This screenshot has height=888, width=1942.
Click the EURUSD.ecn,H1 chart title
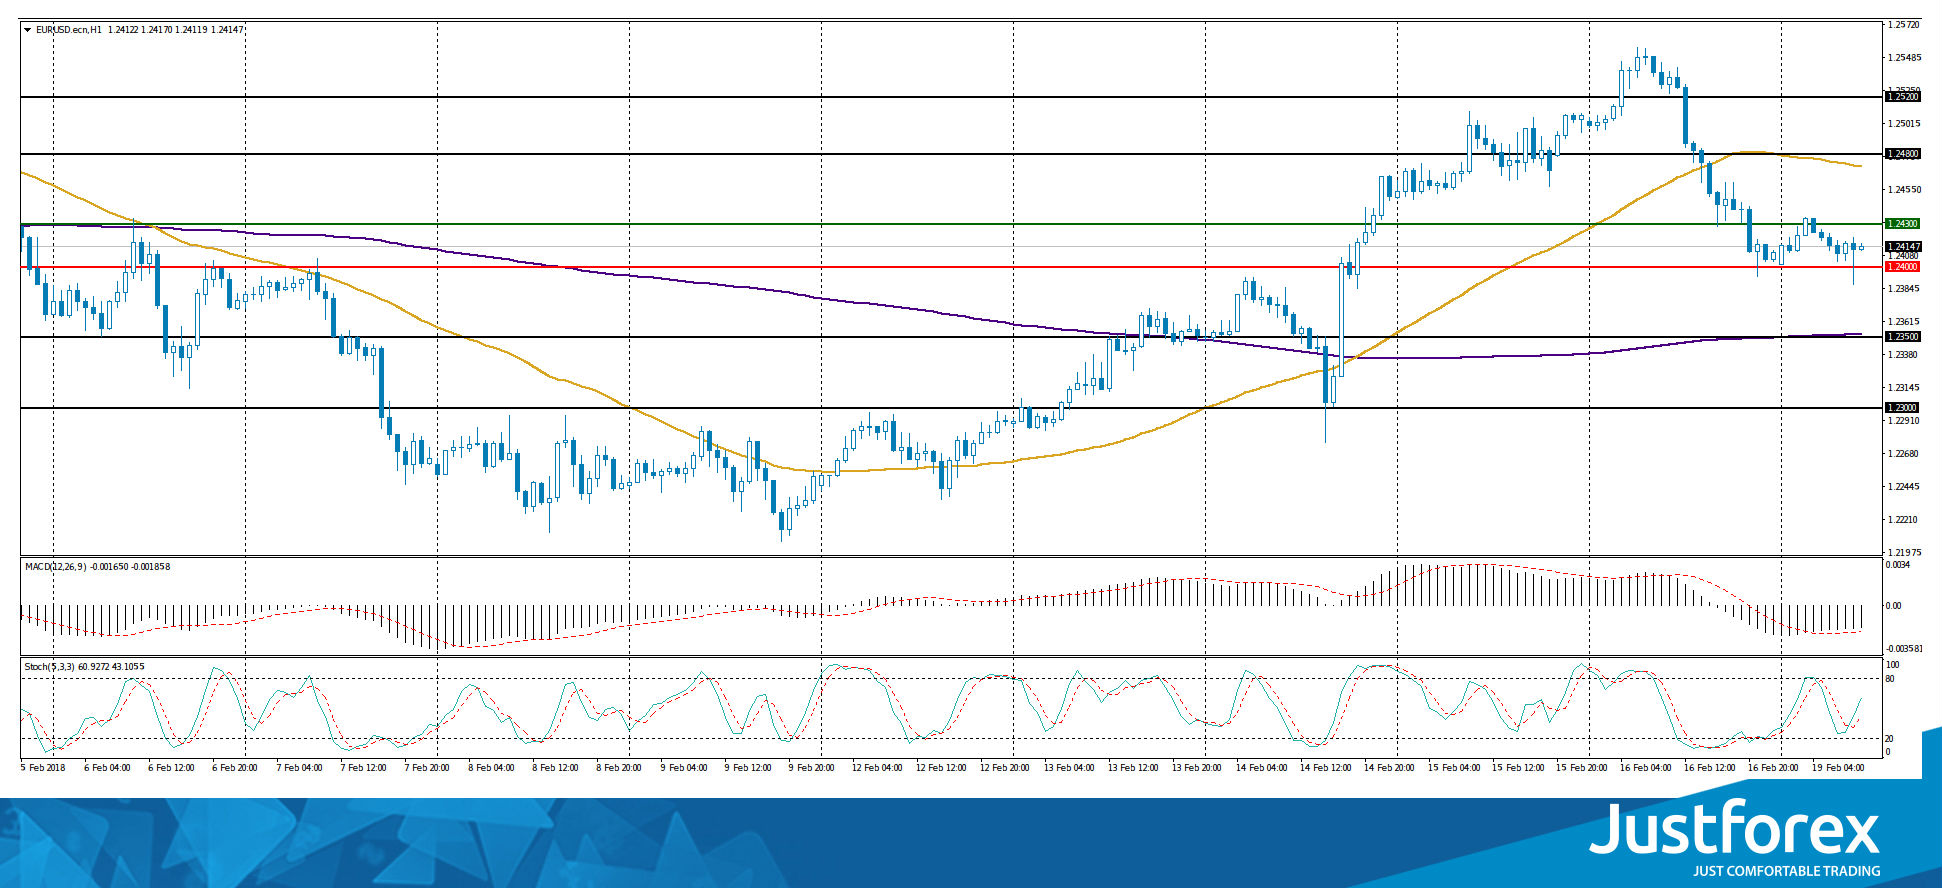[68, 30]
